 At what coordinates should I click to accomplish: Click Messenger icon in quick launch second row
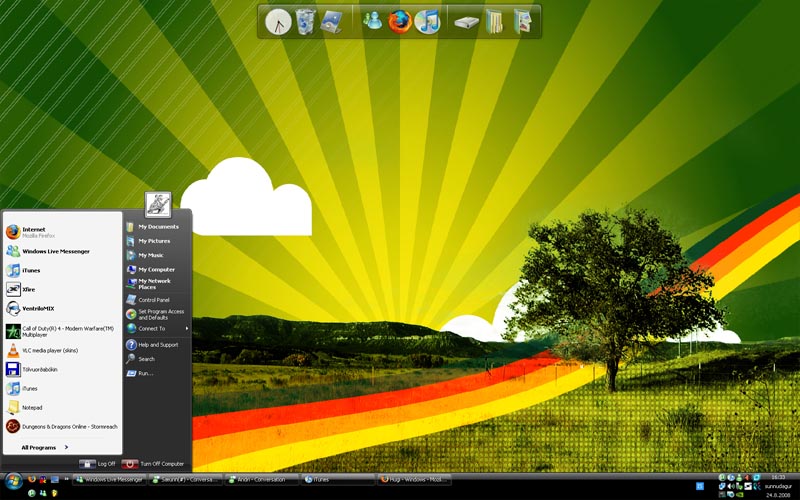pos(43,493)
